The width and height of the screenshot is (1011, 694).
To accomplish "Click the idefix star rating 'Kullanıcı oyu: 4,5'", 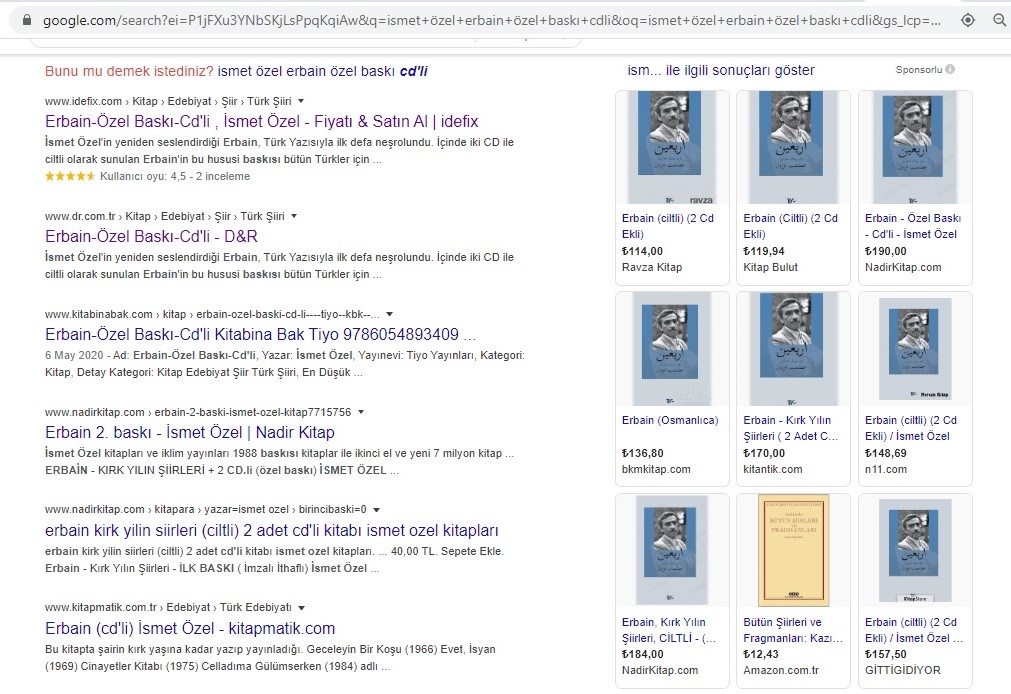I will pos(148,176).
